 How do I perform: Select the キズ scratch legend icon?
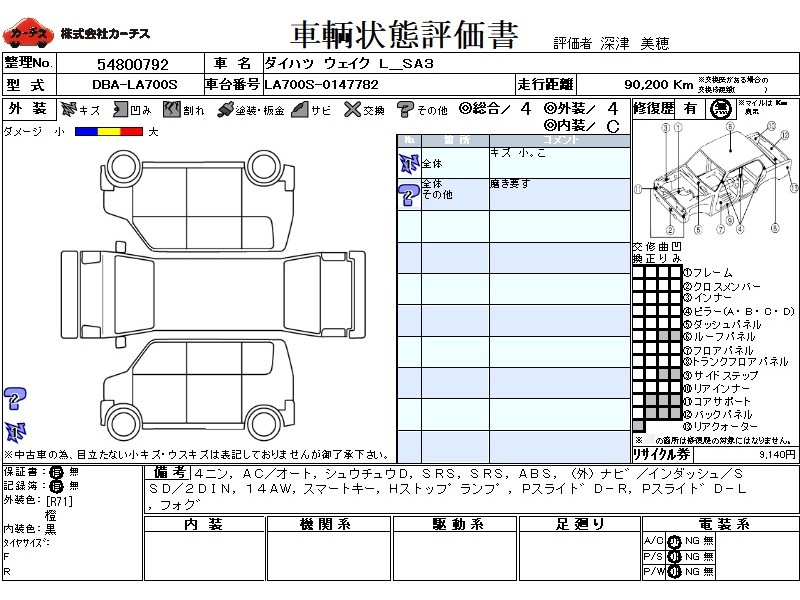coord(69,109)
